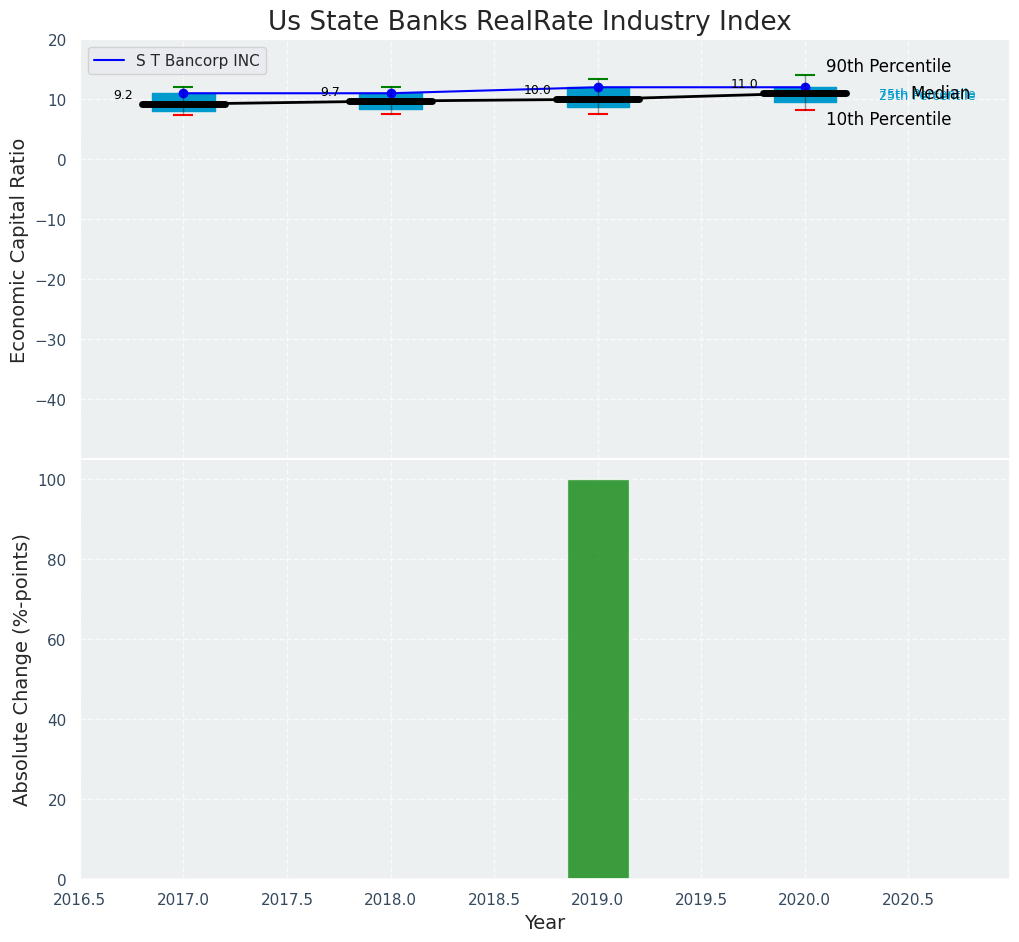Screen dimensions: 1019x942
Task: Click the '10th Percentile' annotation
Action: 888,120
